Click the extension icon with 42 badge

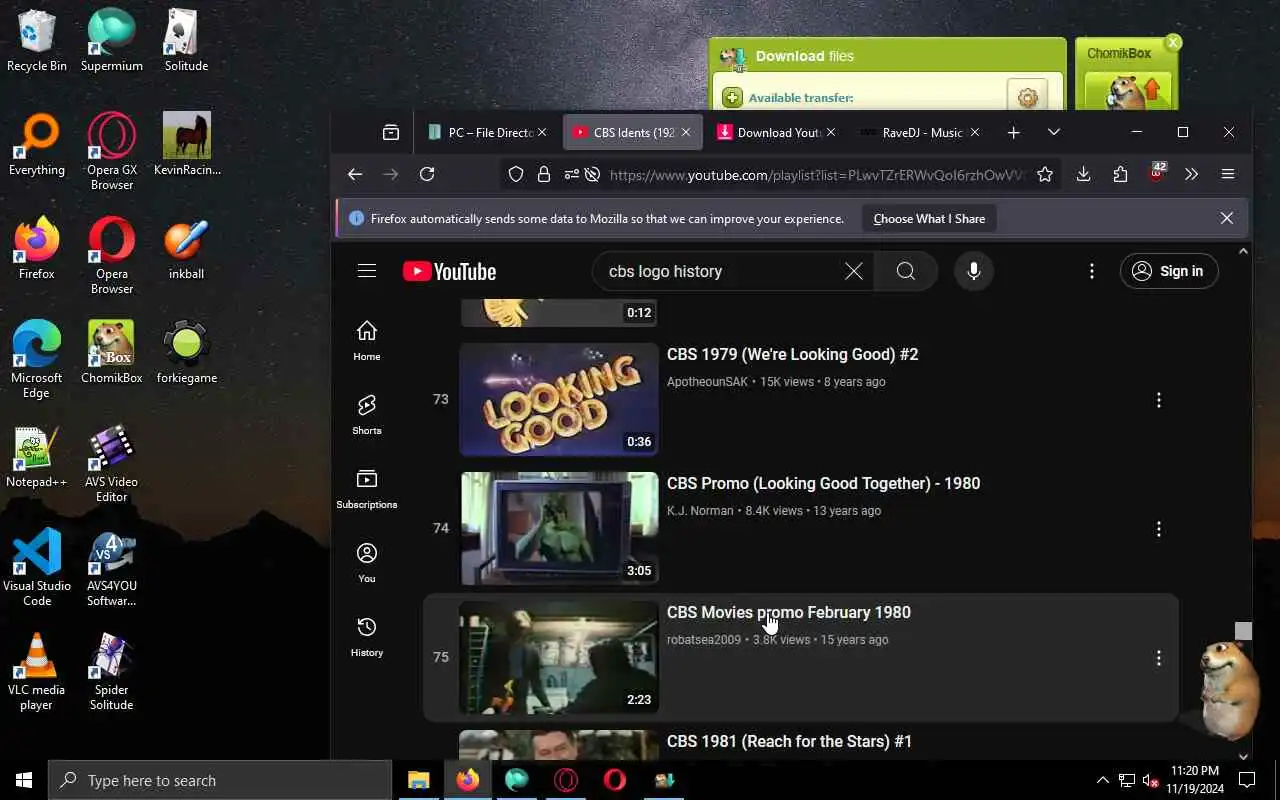click(x=1156, y=173)
